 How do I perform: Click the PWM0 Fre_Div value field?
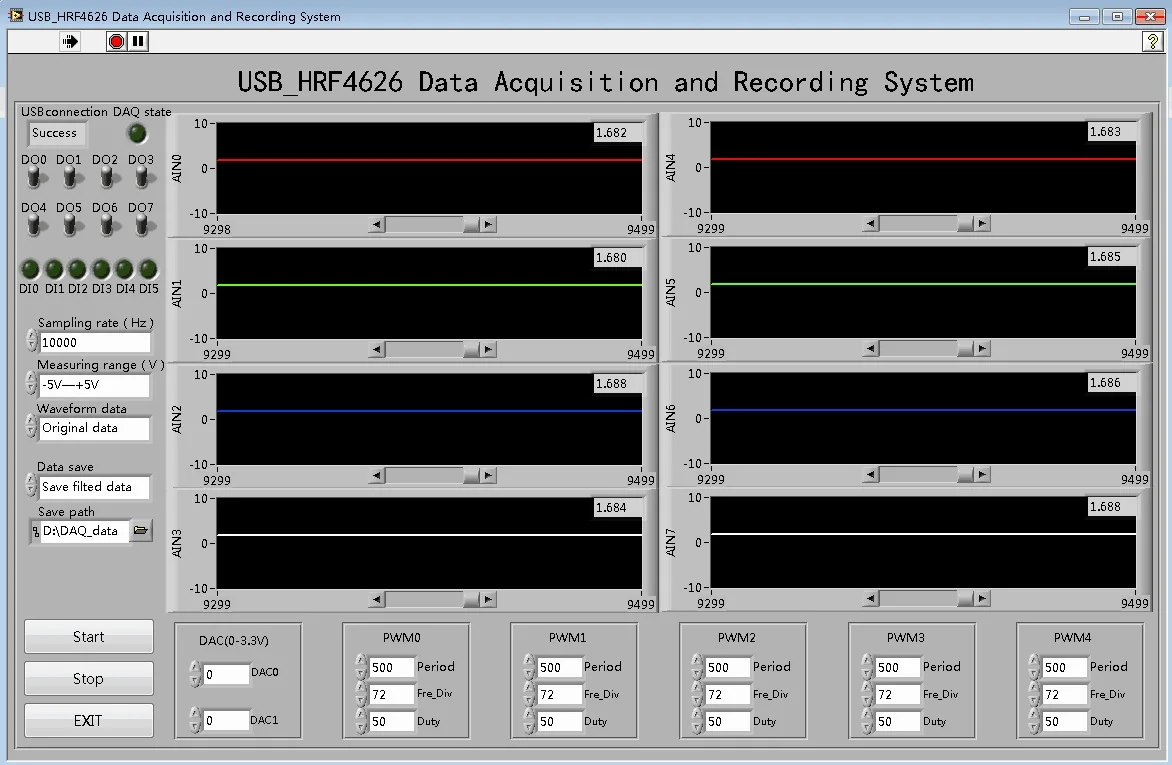pos(391,695)
